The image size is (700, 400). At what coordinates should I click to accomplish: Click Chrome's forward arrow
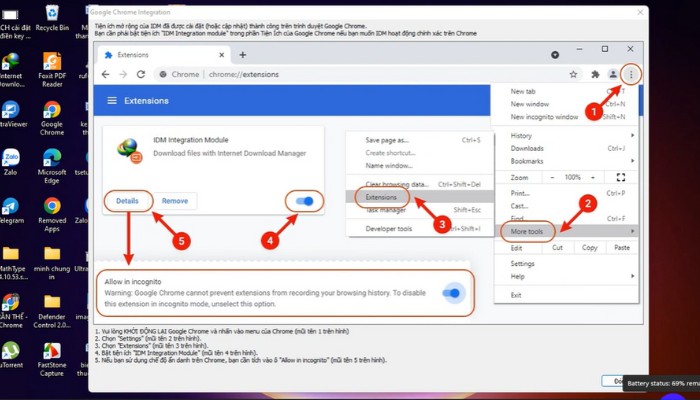click(123, 74)
